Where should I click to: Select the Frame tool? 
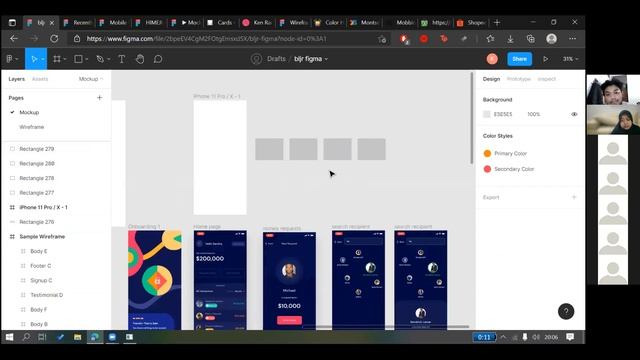(x=57, y=59)
